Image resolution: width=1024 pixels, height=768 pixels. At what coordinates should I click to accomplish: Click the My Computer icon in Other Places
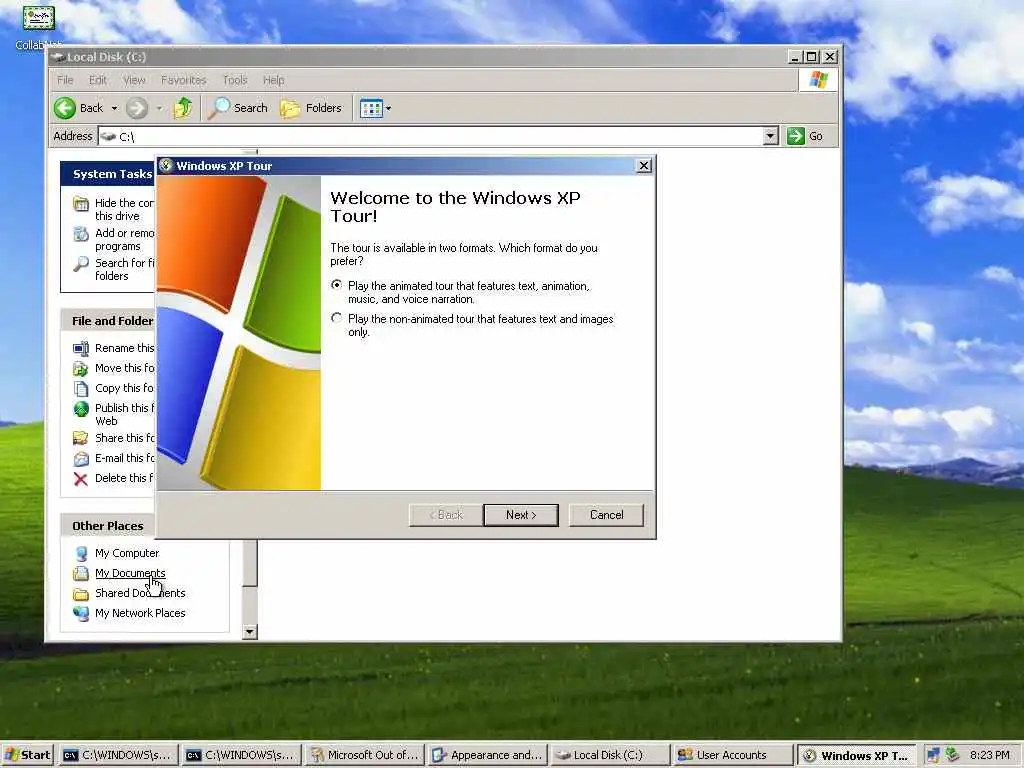(x=81, y=554)
